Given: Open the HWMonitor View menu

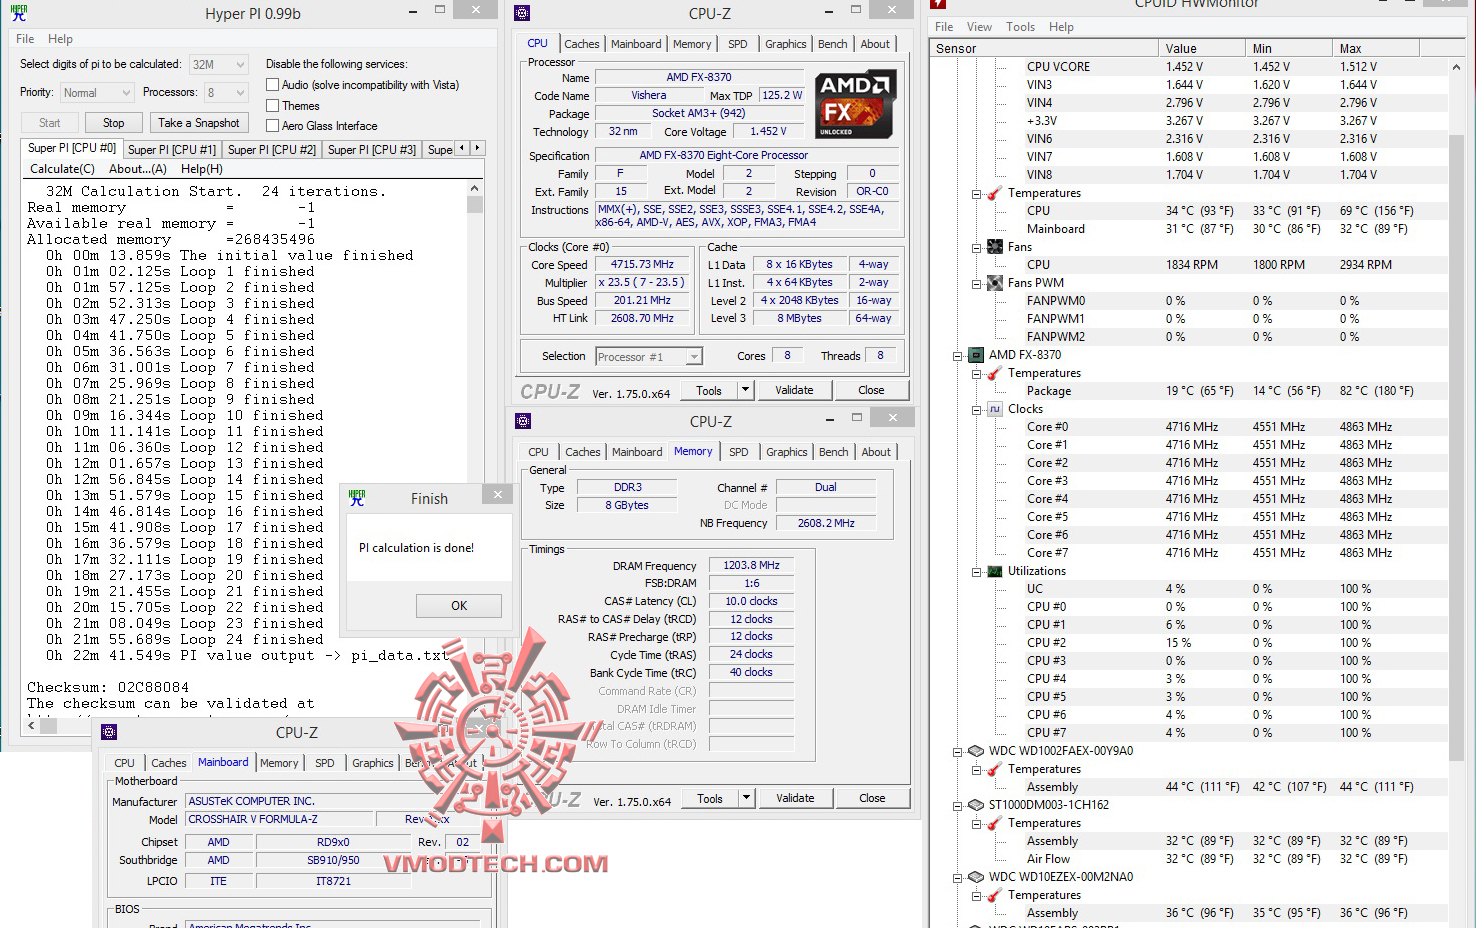Looking at the screenshot, I should 979,27.
